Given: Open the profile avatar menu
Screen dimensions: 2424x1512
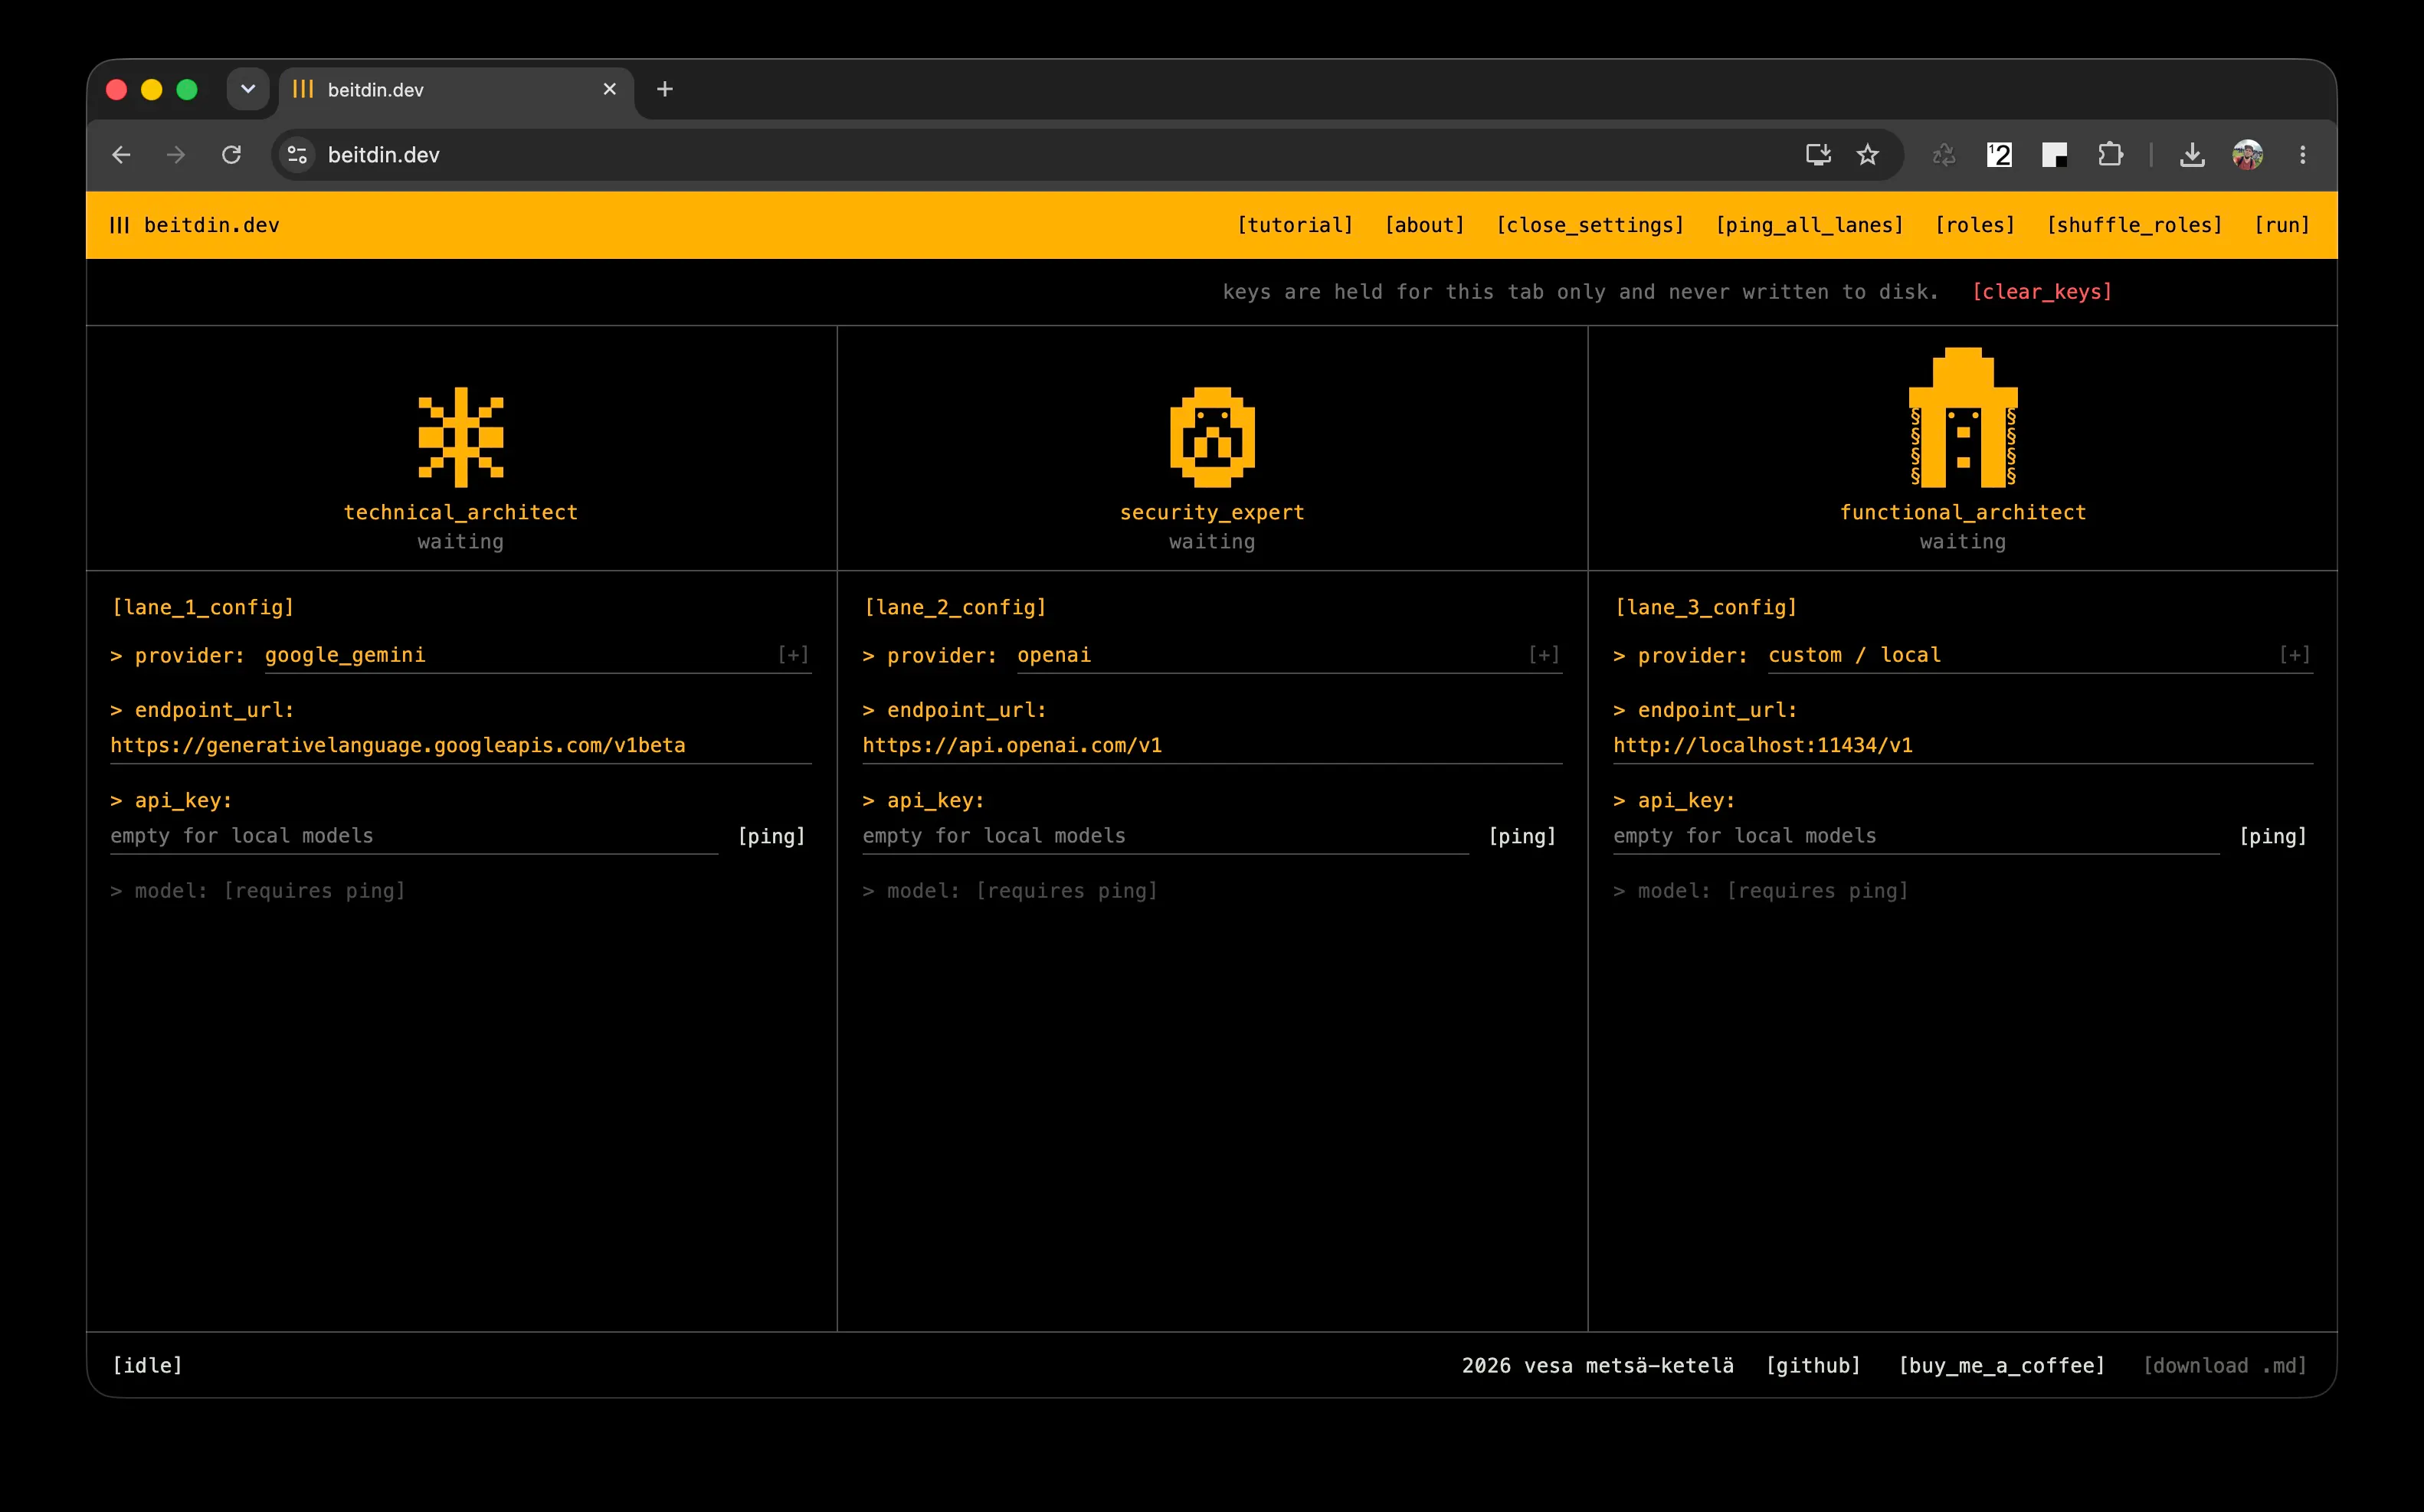Looking at the screenshot, I should click(2247, 155).
